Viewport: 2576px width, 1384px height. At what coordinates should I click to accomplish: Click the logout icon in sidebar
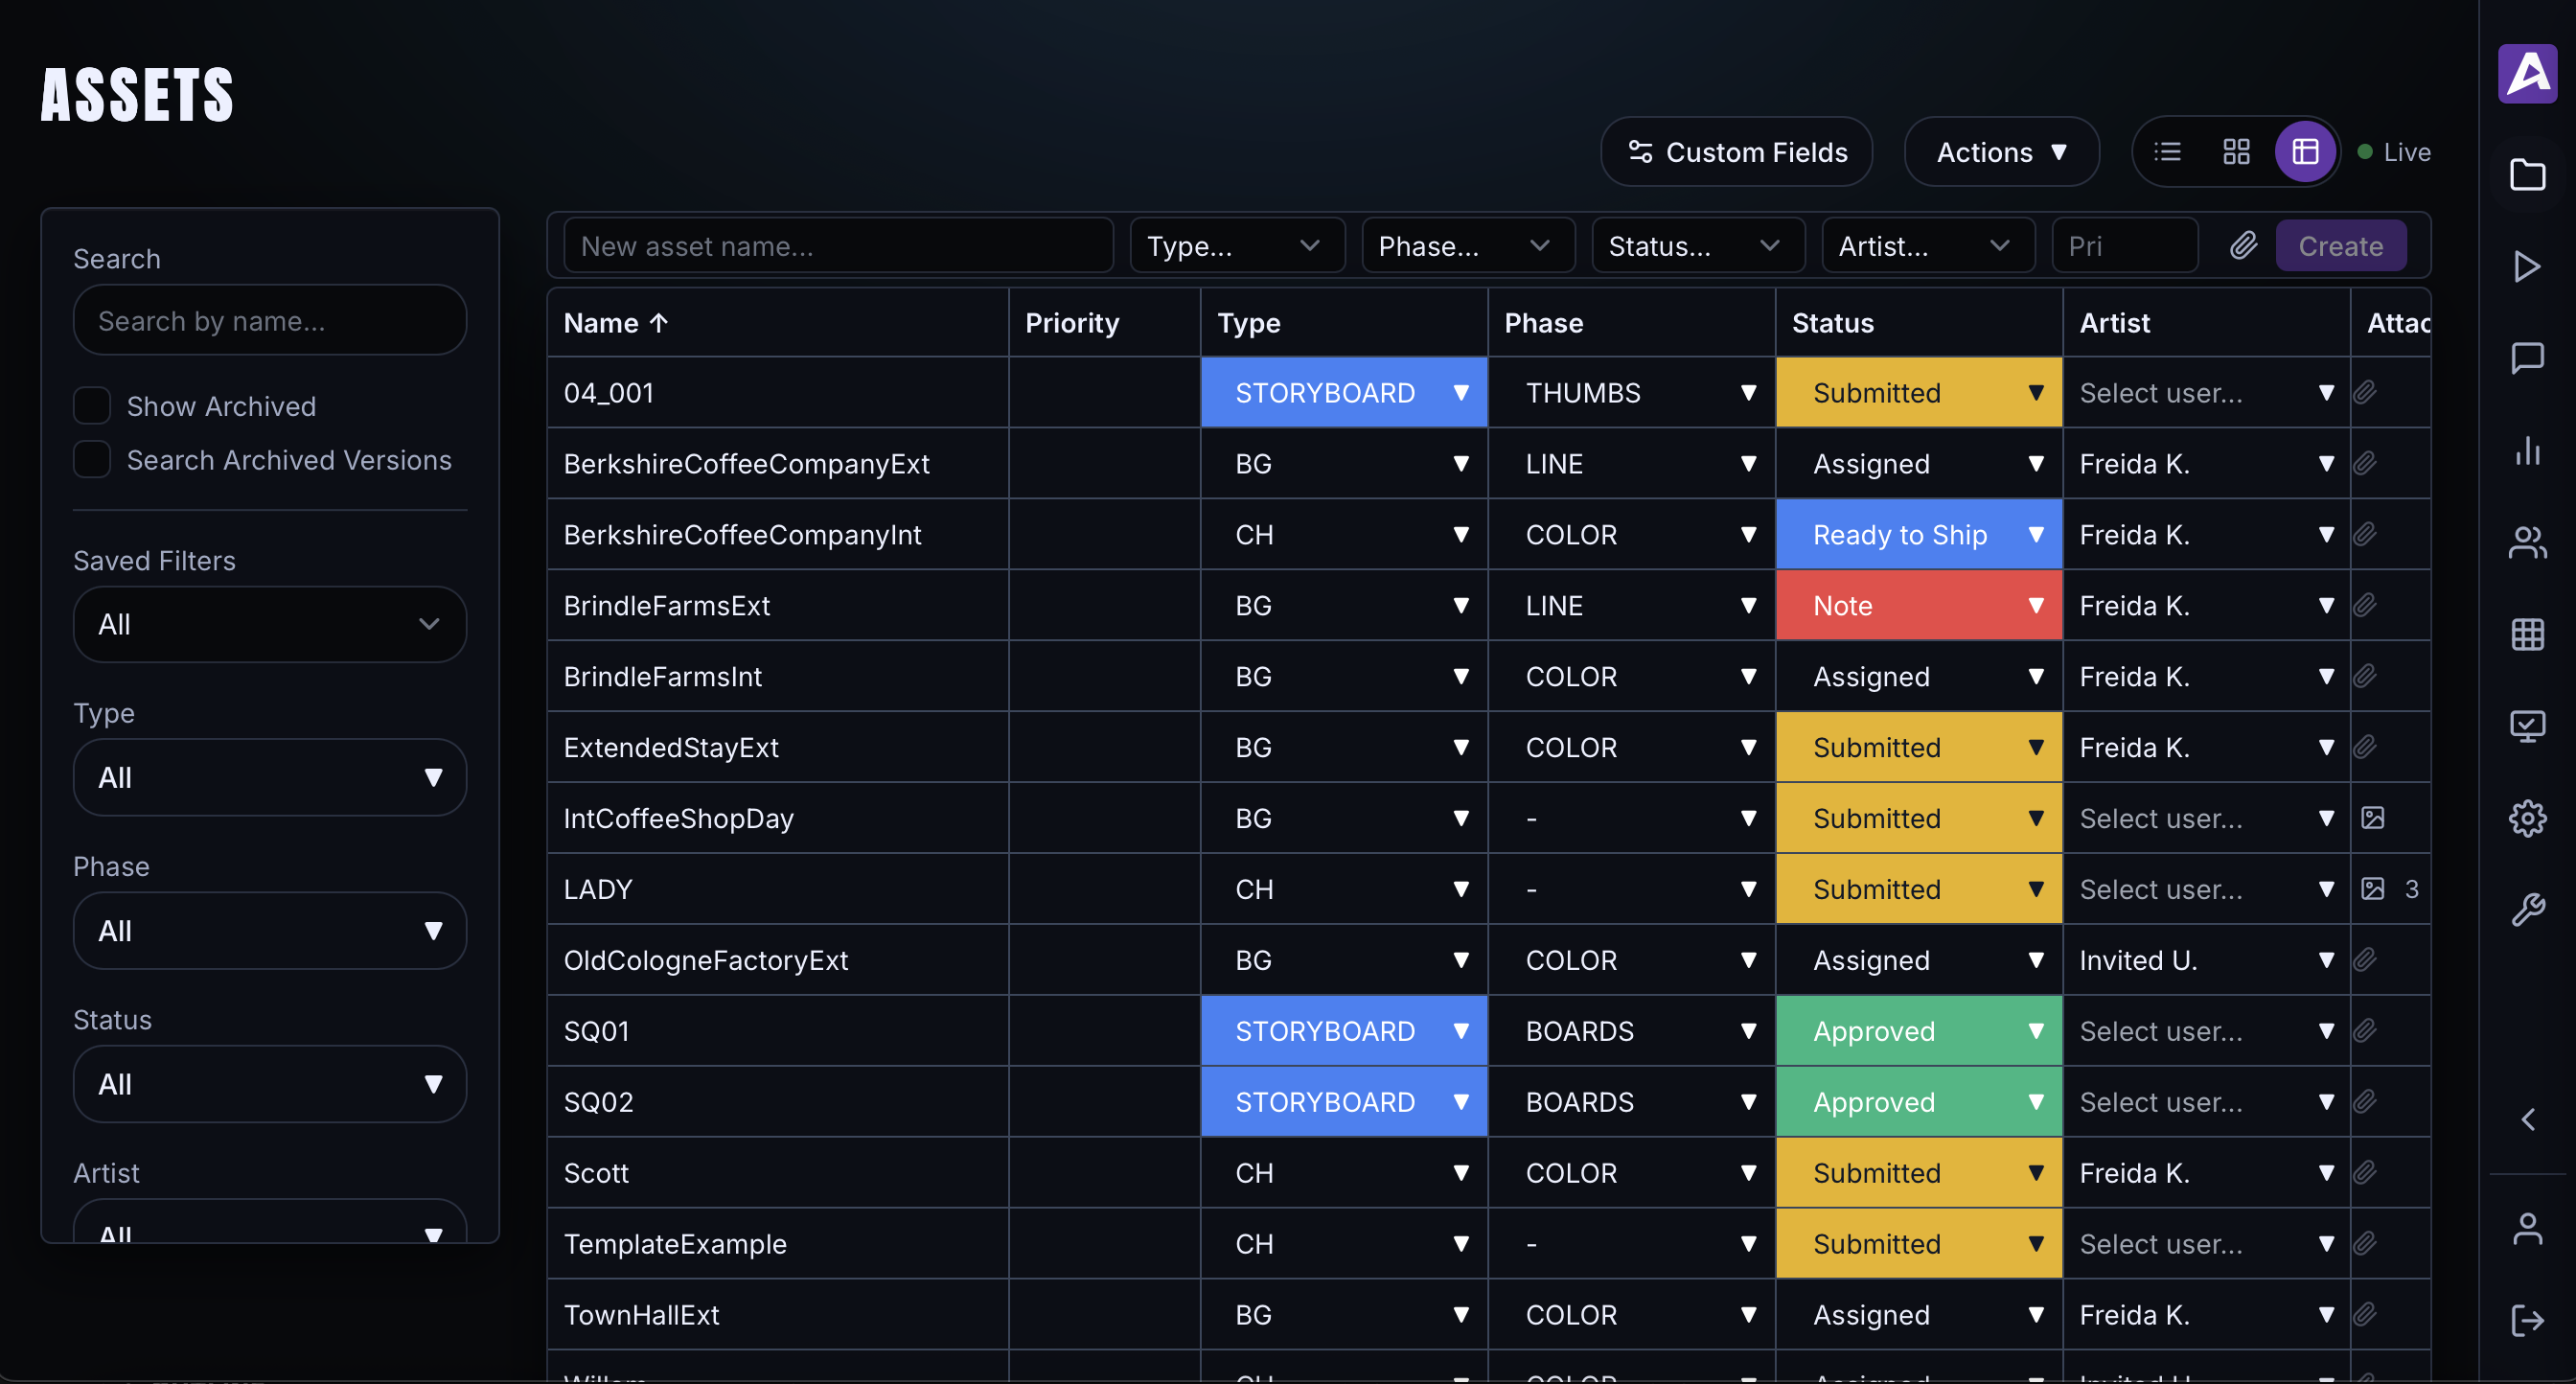[x=2527, y=1320]
